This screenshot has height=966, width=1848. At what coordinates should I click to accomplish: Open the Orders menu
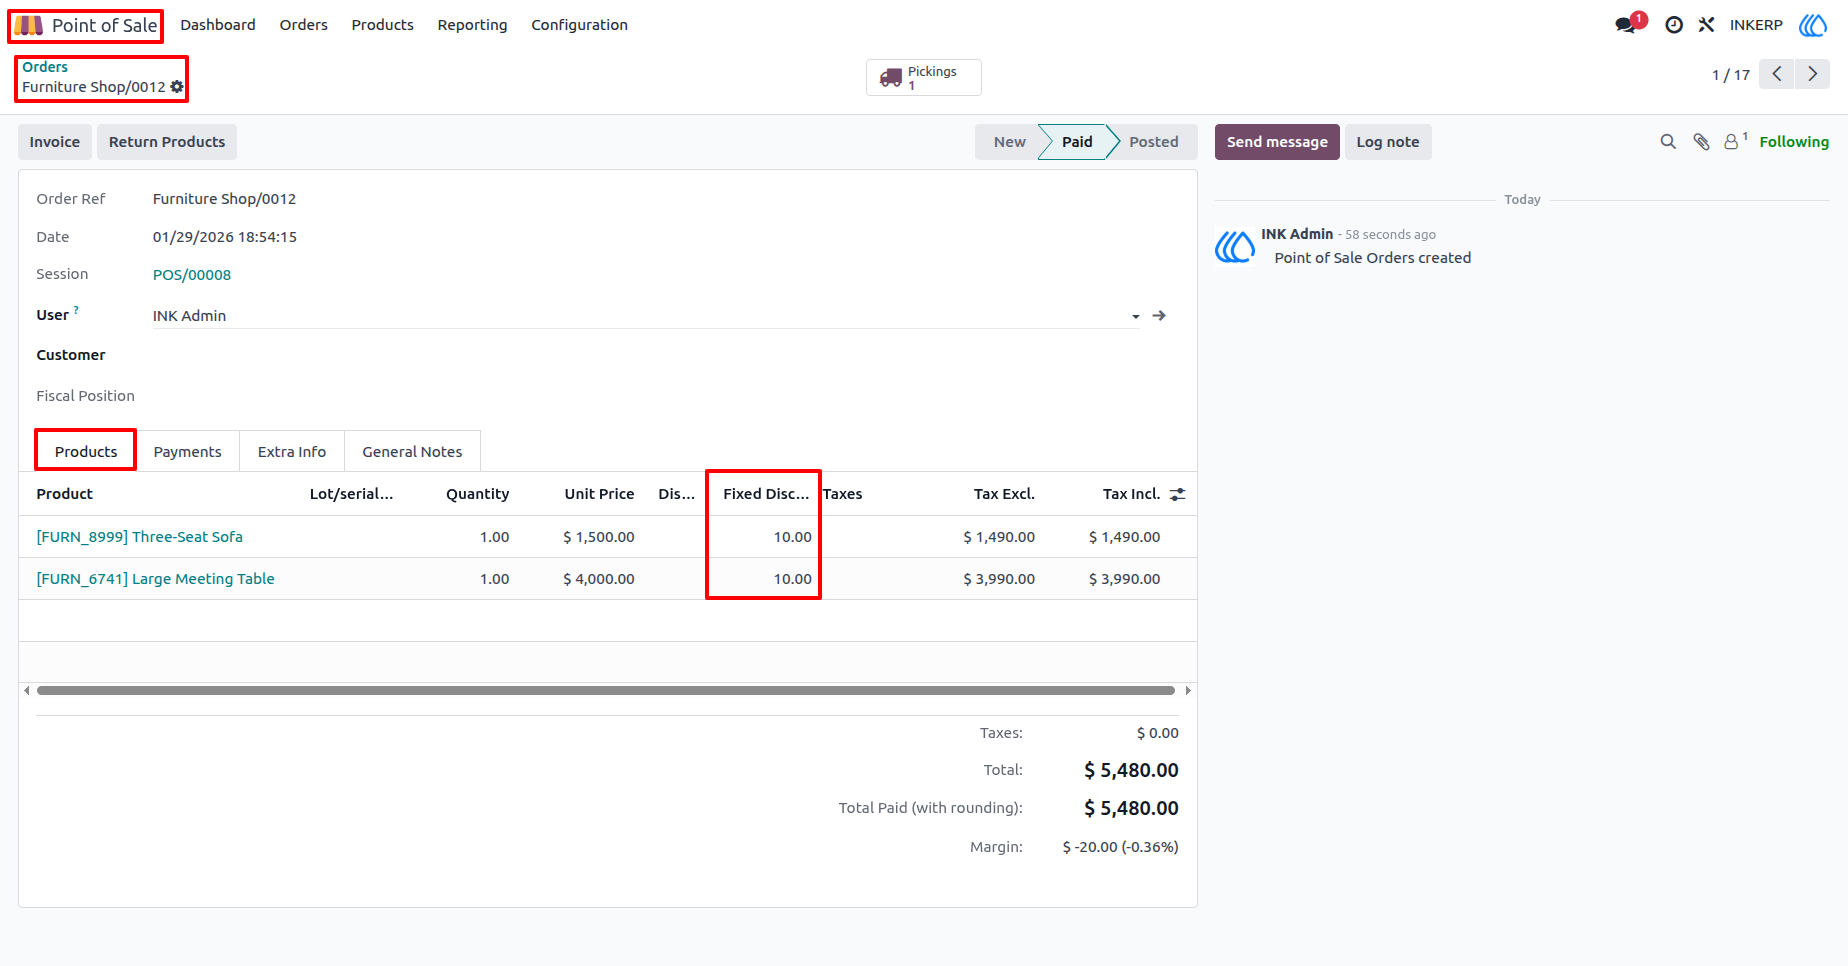(304, 25)
